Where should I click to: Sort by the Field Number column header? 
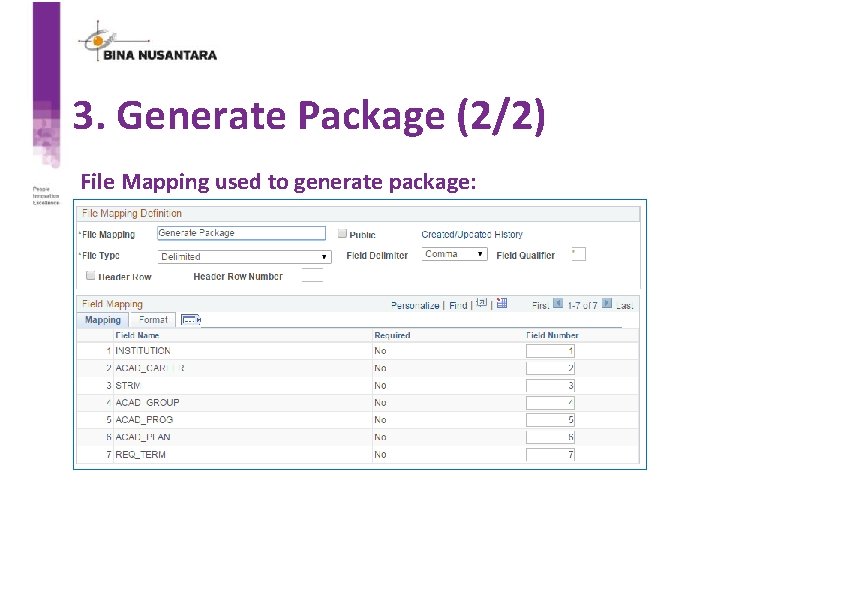(x=551, y=335)
